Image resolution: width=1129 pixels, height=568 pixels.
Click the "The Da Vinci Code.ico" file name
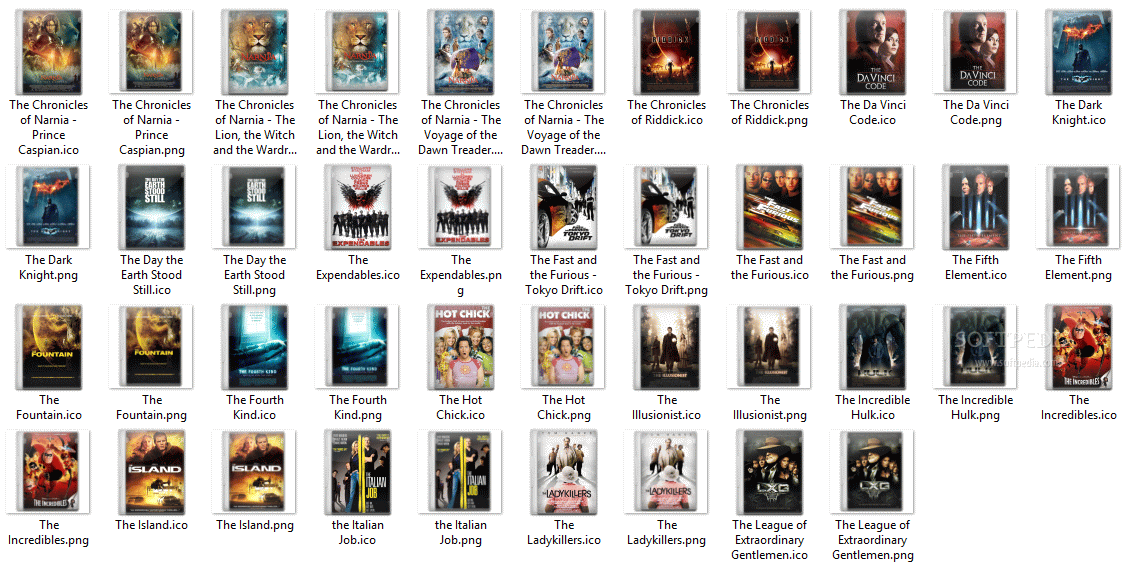pos(873,112)
